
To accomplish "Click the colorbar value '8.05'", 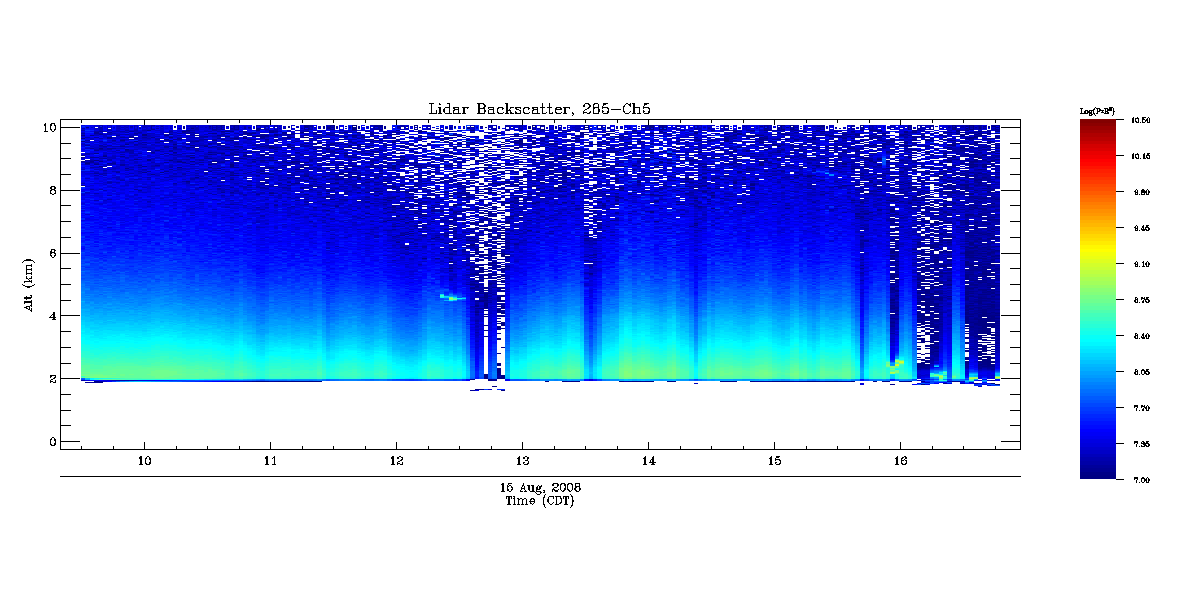I will (1141, 372).
